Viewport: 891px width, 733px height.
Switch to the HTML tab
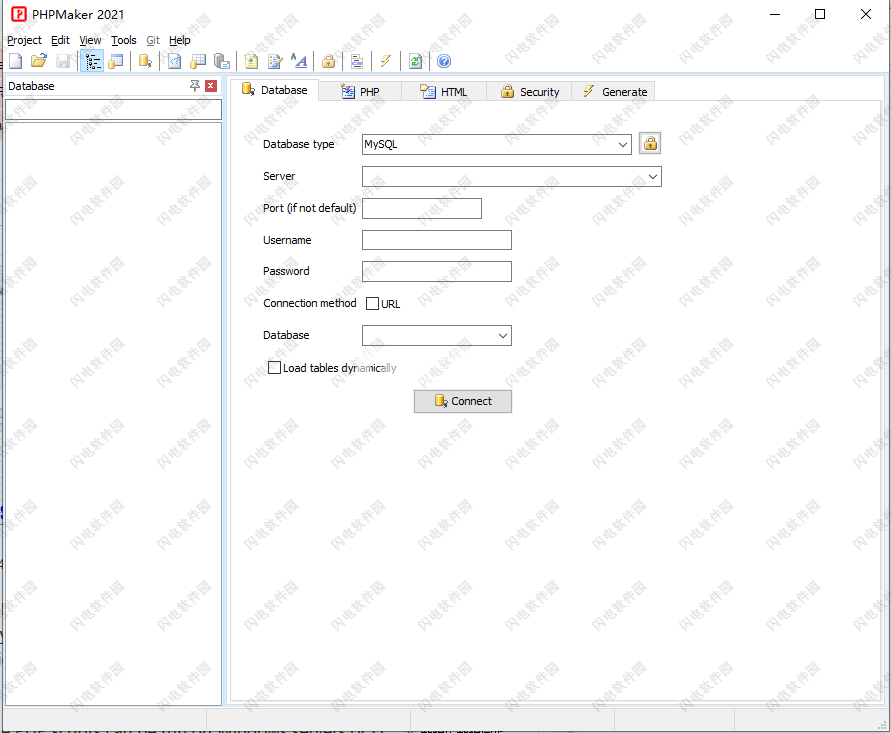(x=444, y=91)
